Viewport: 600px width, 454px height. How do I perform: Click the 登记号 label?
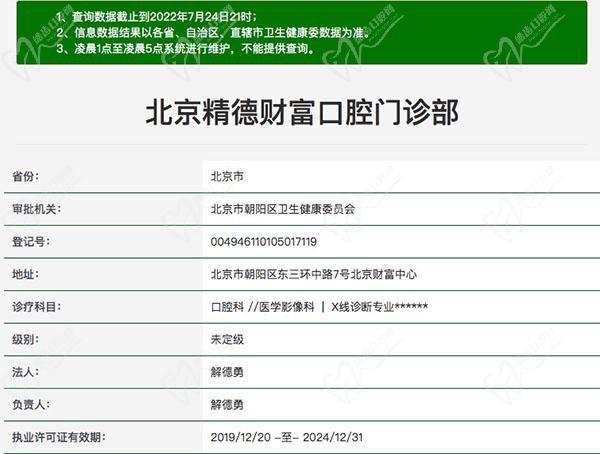[31, 242]
